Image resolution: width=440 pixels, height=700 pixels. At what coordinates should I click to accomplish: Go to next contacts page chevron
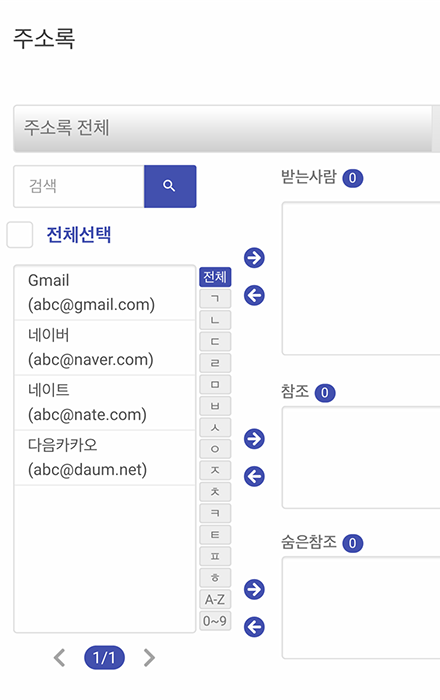pos(149,657)
